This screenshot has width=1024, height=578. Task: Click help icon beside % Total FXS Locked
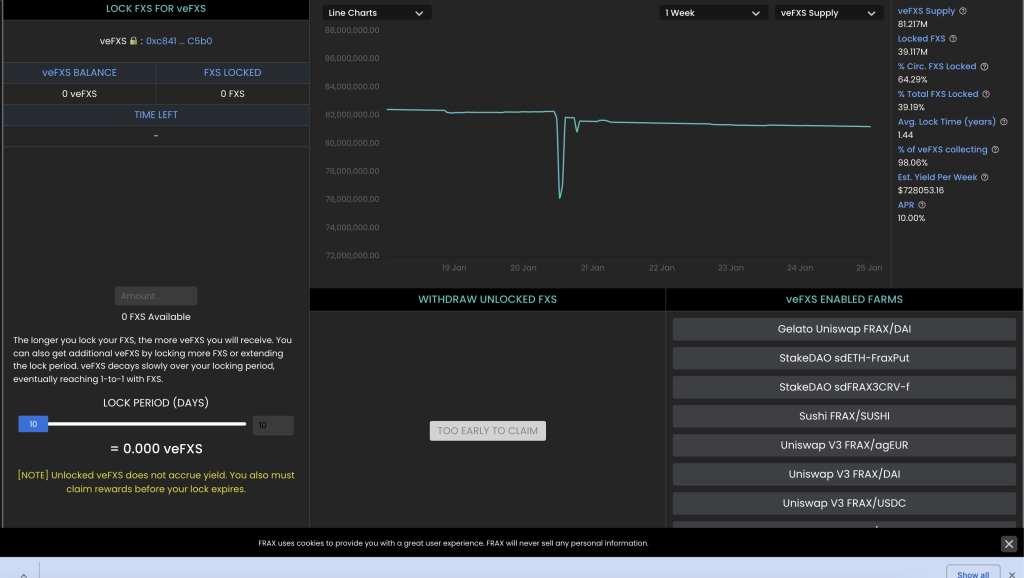click(986, 94)
